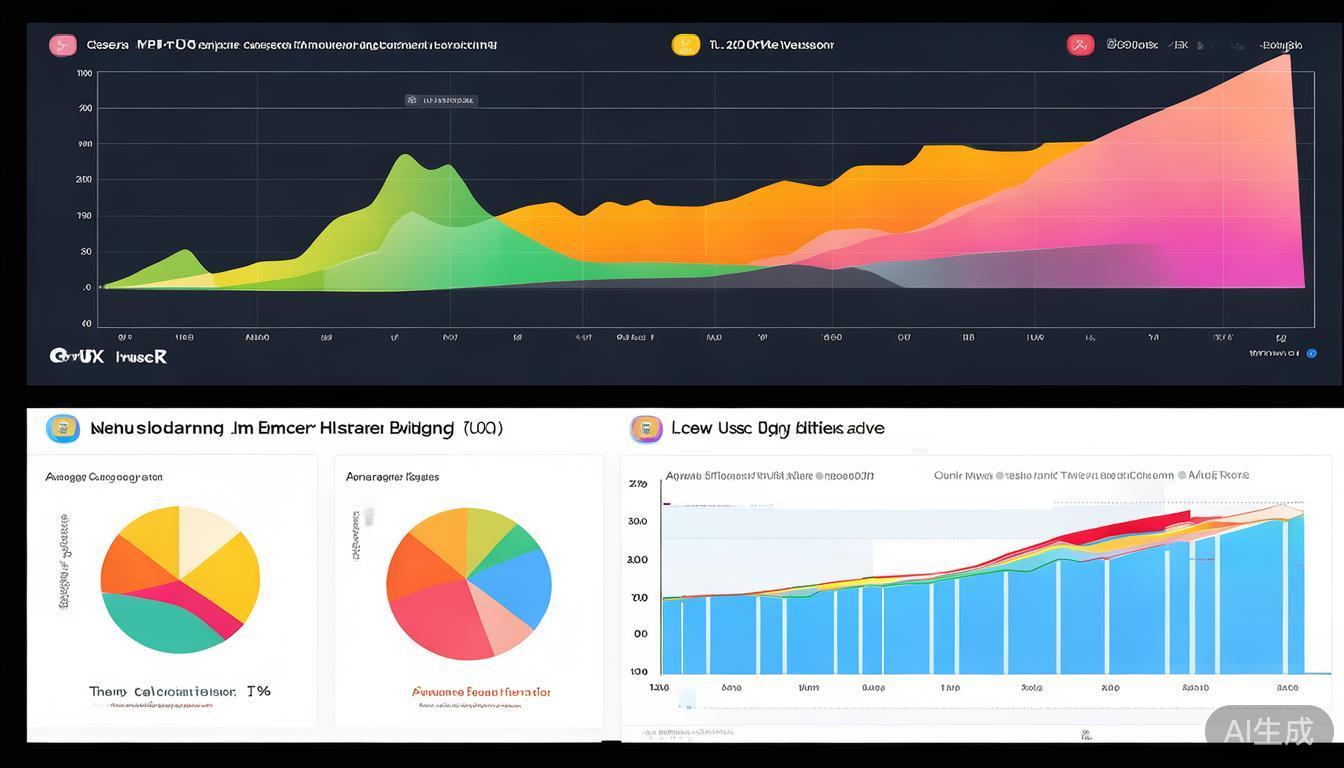Click the green peak in the dark area chart
Image resolution: width=1344 pixels, height=768 pixels.
pyautogui.click(x=407, y=170)
